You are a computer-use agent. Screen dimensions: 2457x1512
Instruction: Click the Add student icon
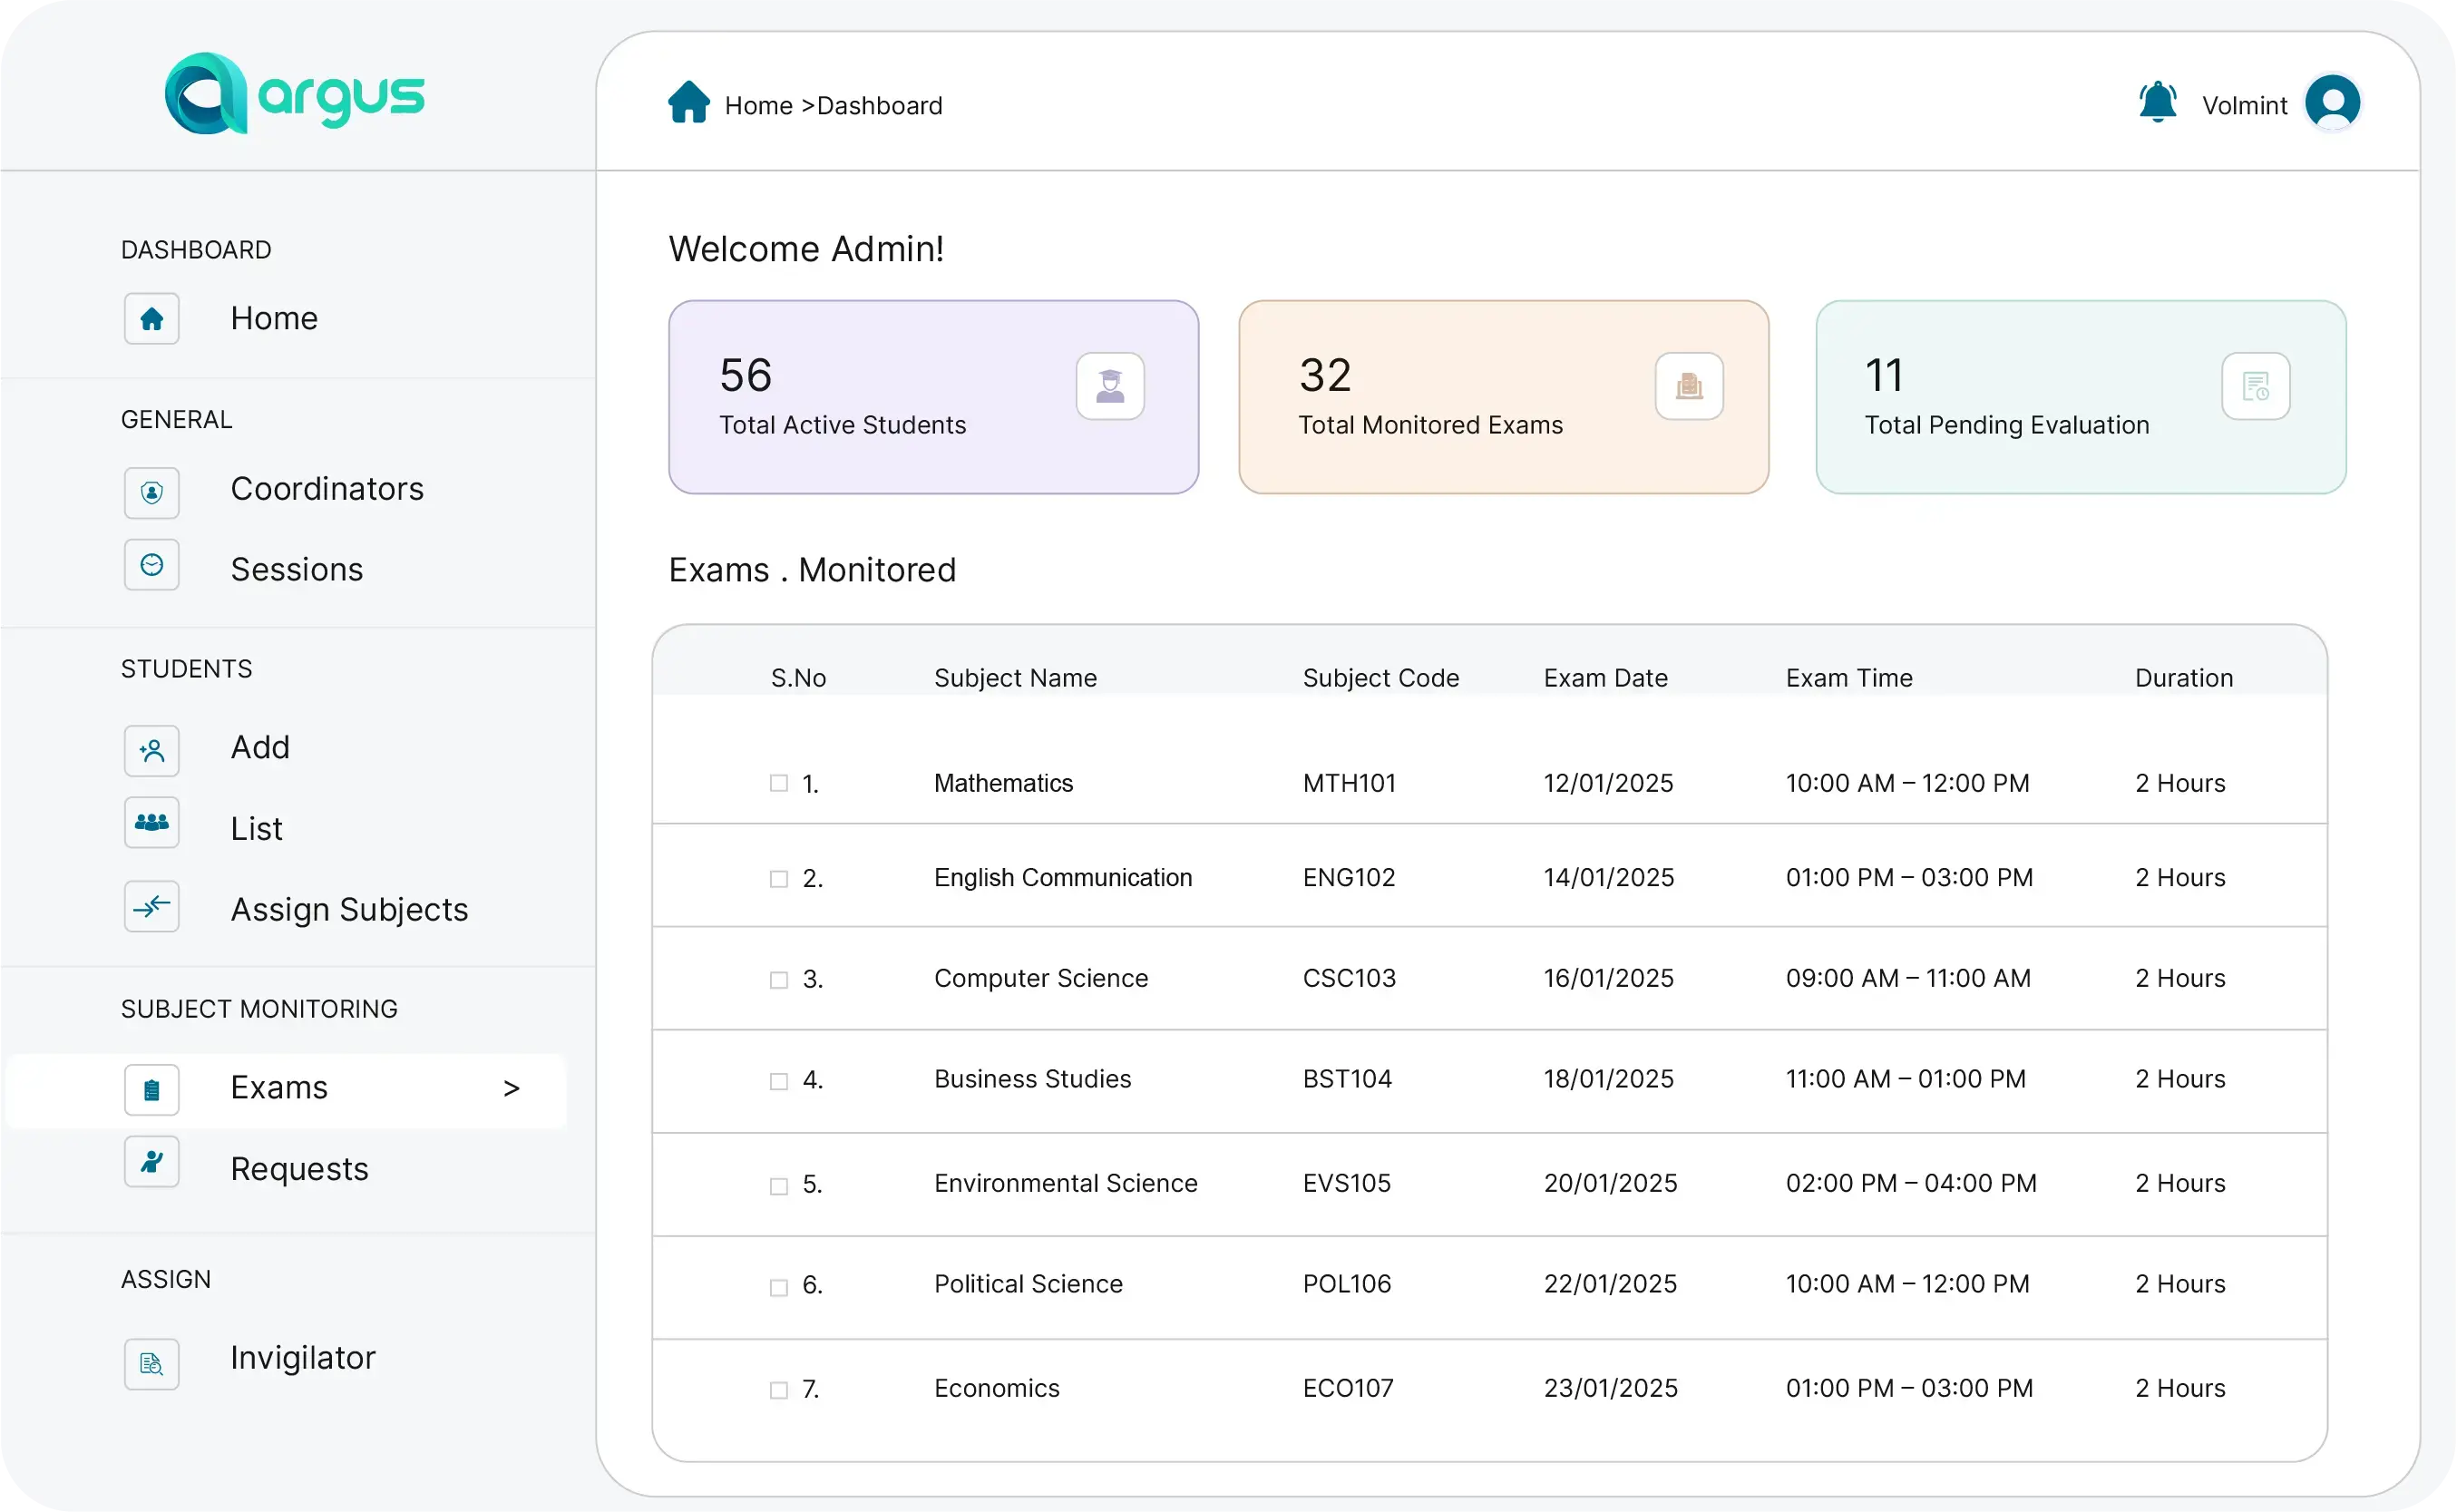click(x=152, y=750)
